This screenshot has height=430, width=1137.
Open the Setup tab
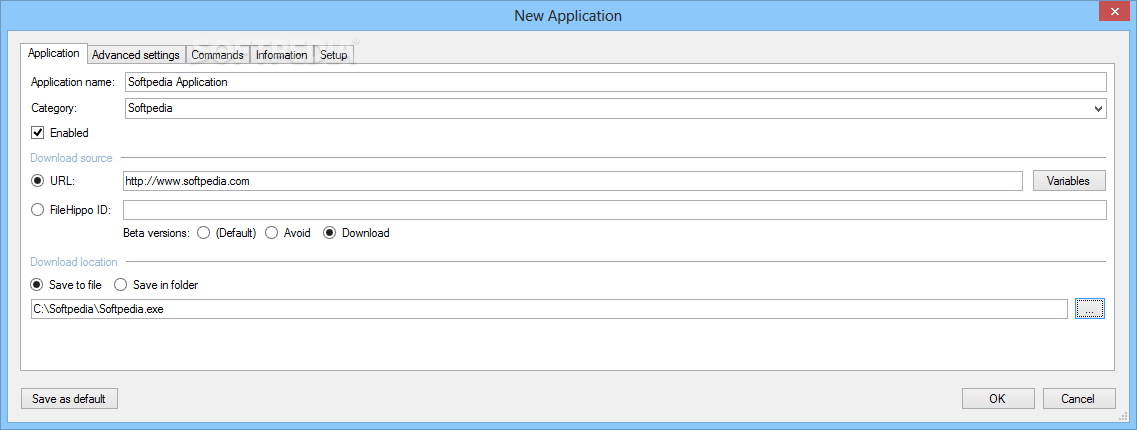coord(334,55)
